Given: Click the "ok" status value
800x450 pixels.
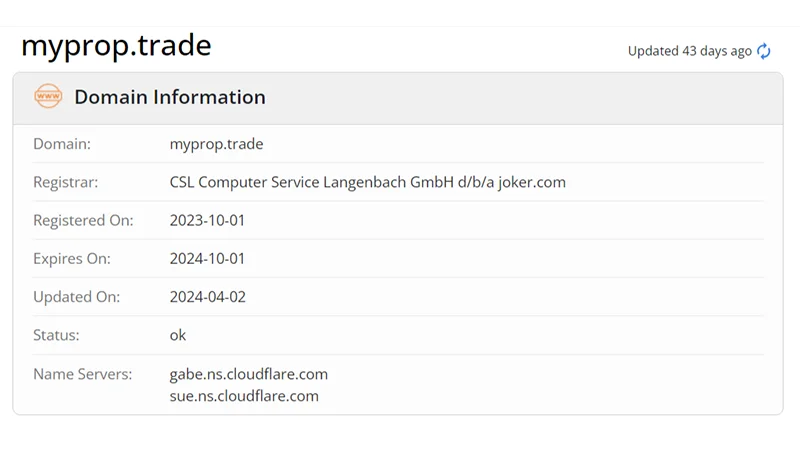Looking at the screenshot, I should click(178, 335).
